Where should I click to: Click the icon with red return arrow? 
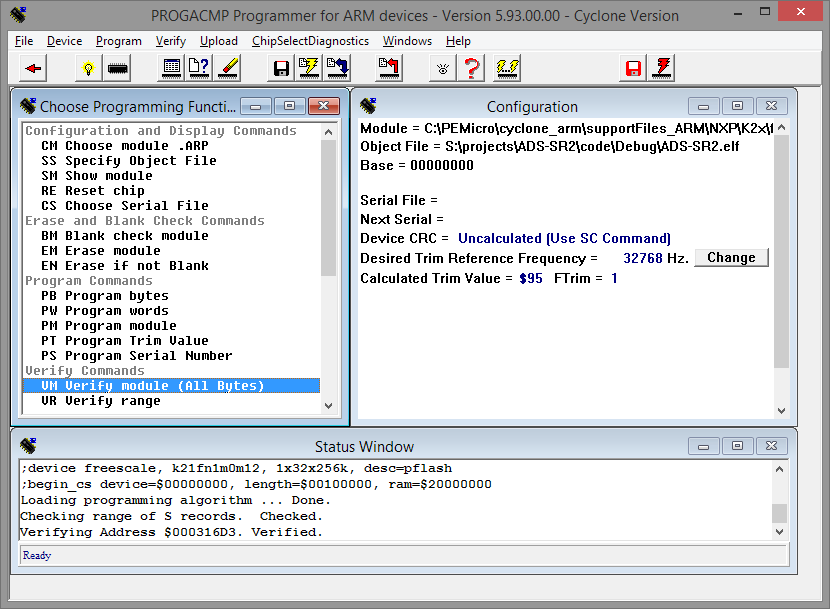pyautogui.click(x=389, y=68)
